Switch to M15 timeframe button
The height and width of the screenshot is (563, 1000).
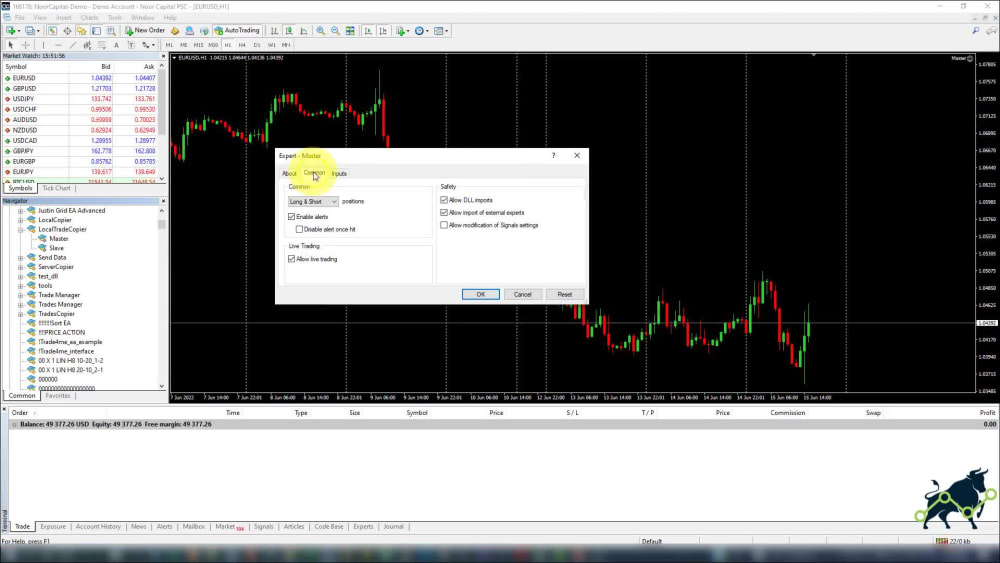click(x=198, y=45)
